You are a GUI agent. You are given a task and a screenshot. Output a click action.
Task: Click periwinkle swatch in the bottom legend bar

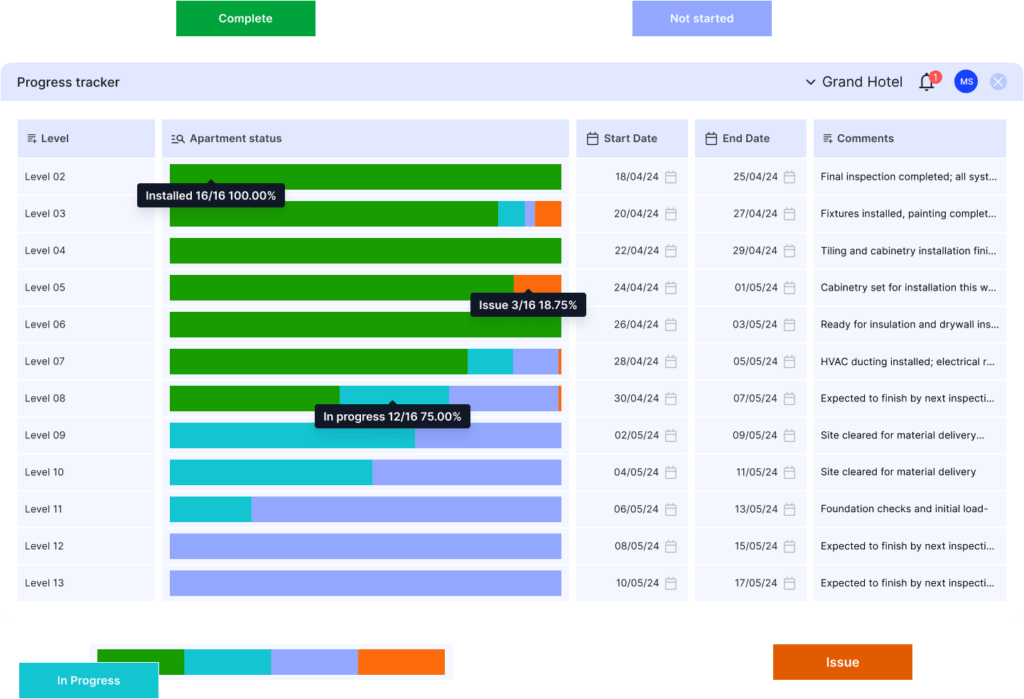click(x=314, y=662)
